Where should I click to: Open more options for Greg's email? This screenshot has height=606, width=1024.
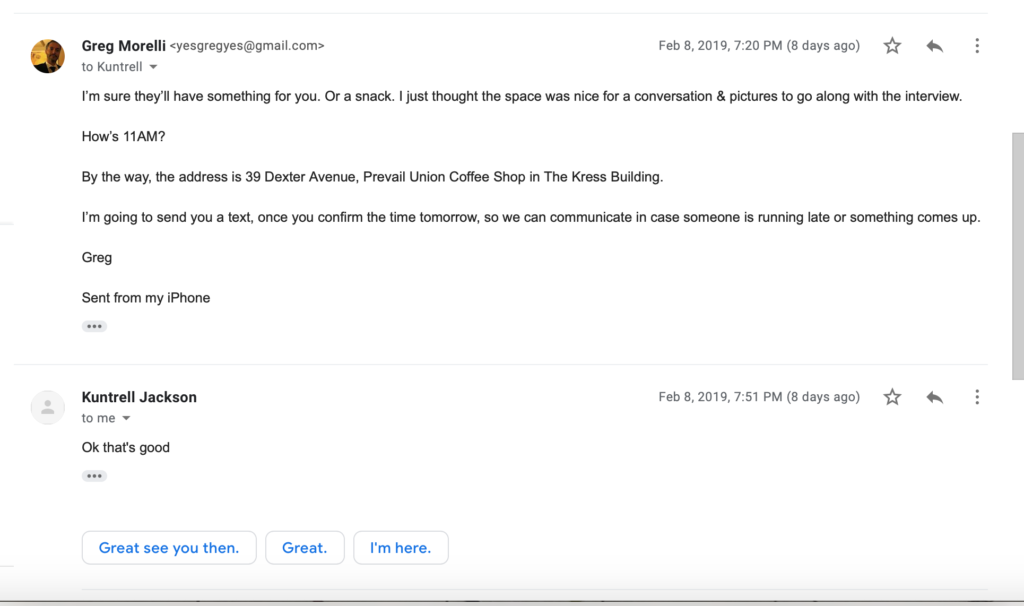click(977, 46)
